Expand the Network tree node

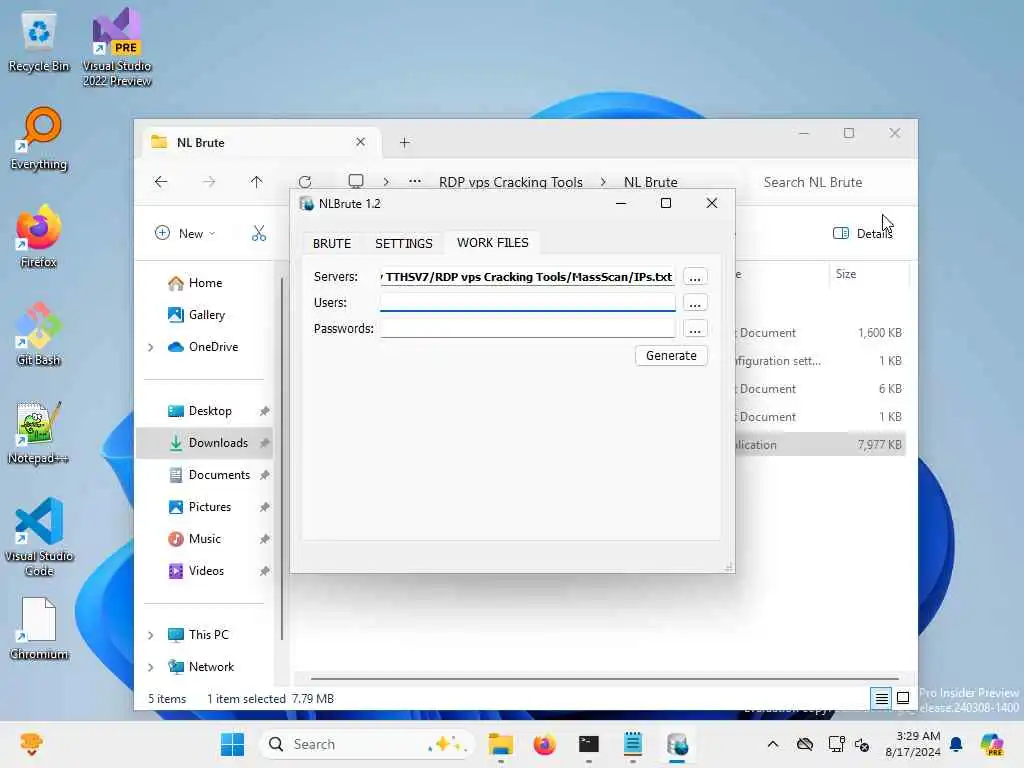(x=151, y=667)
